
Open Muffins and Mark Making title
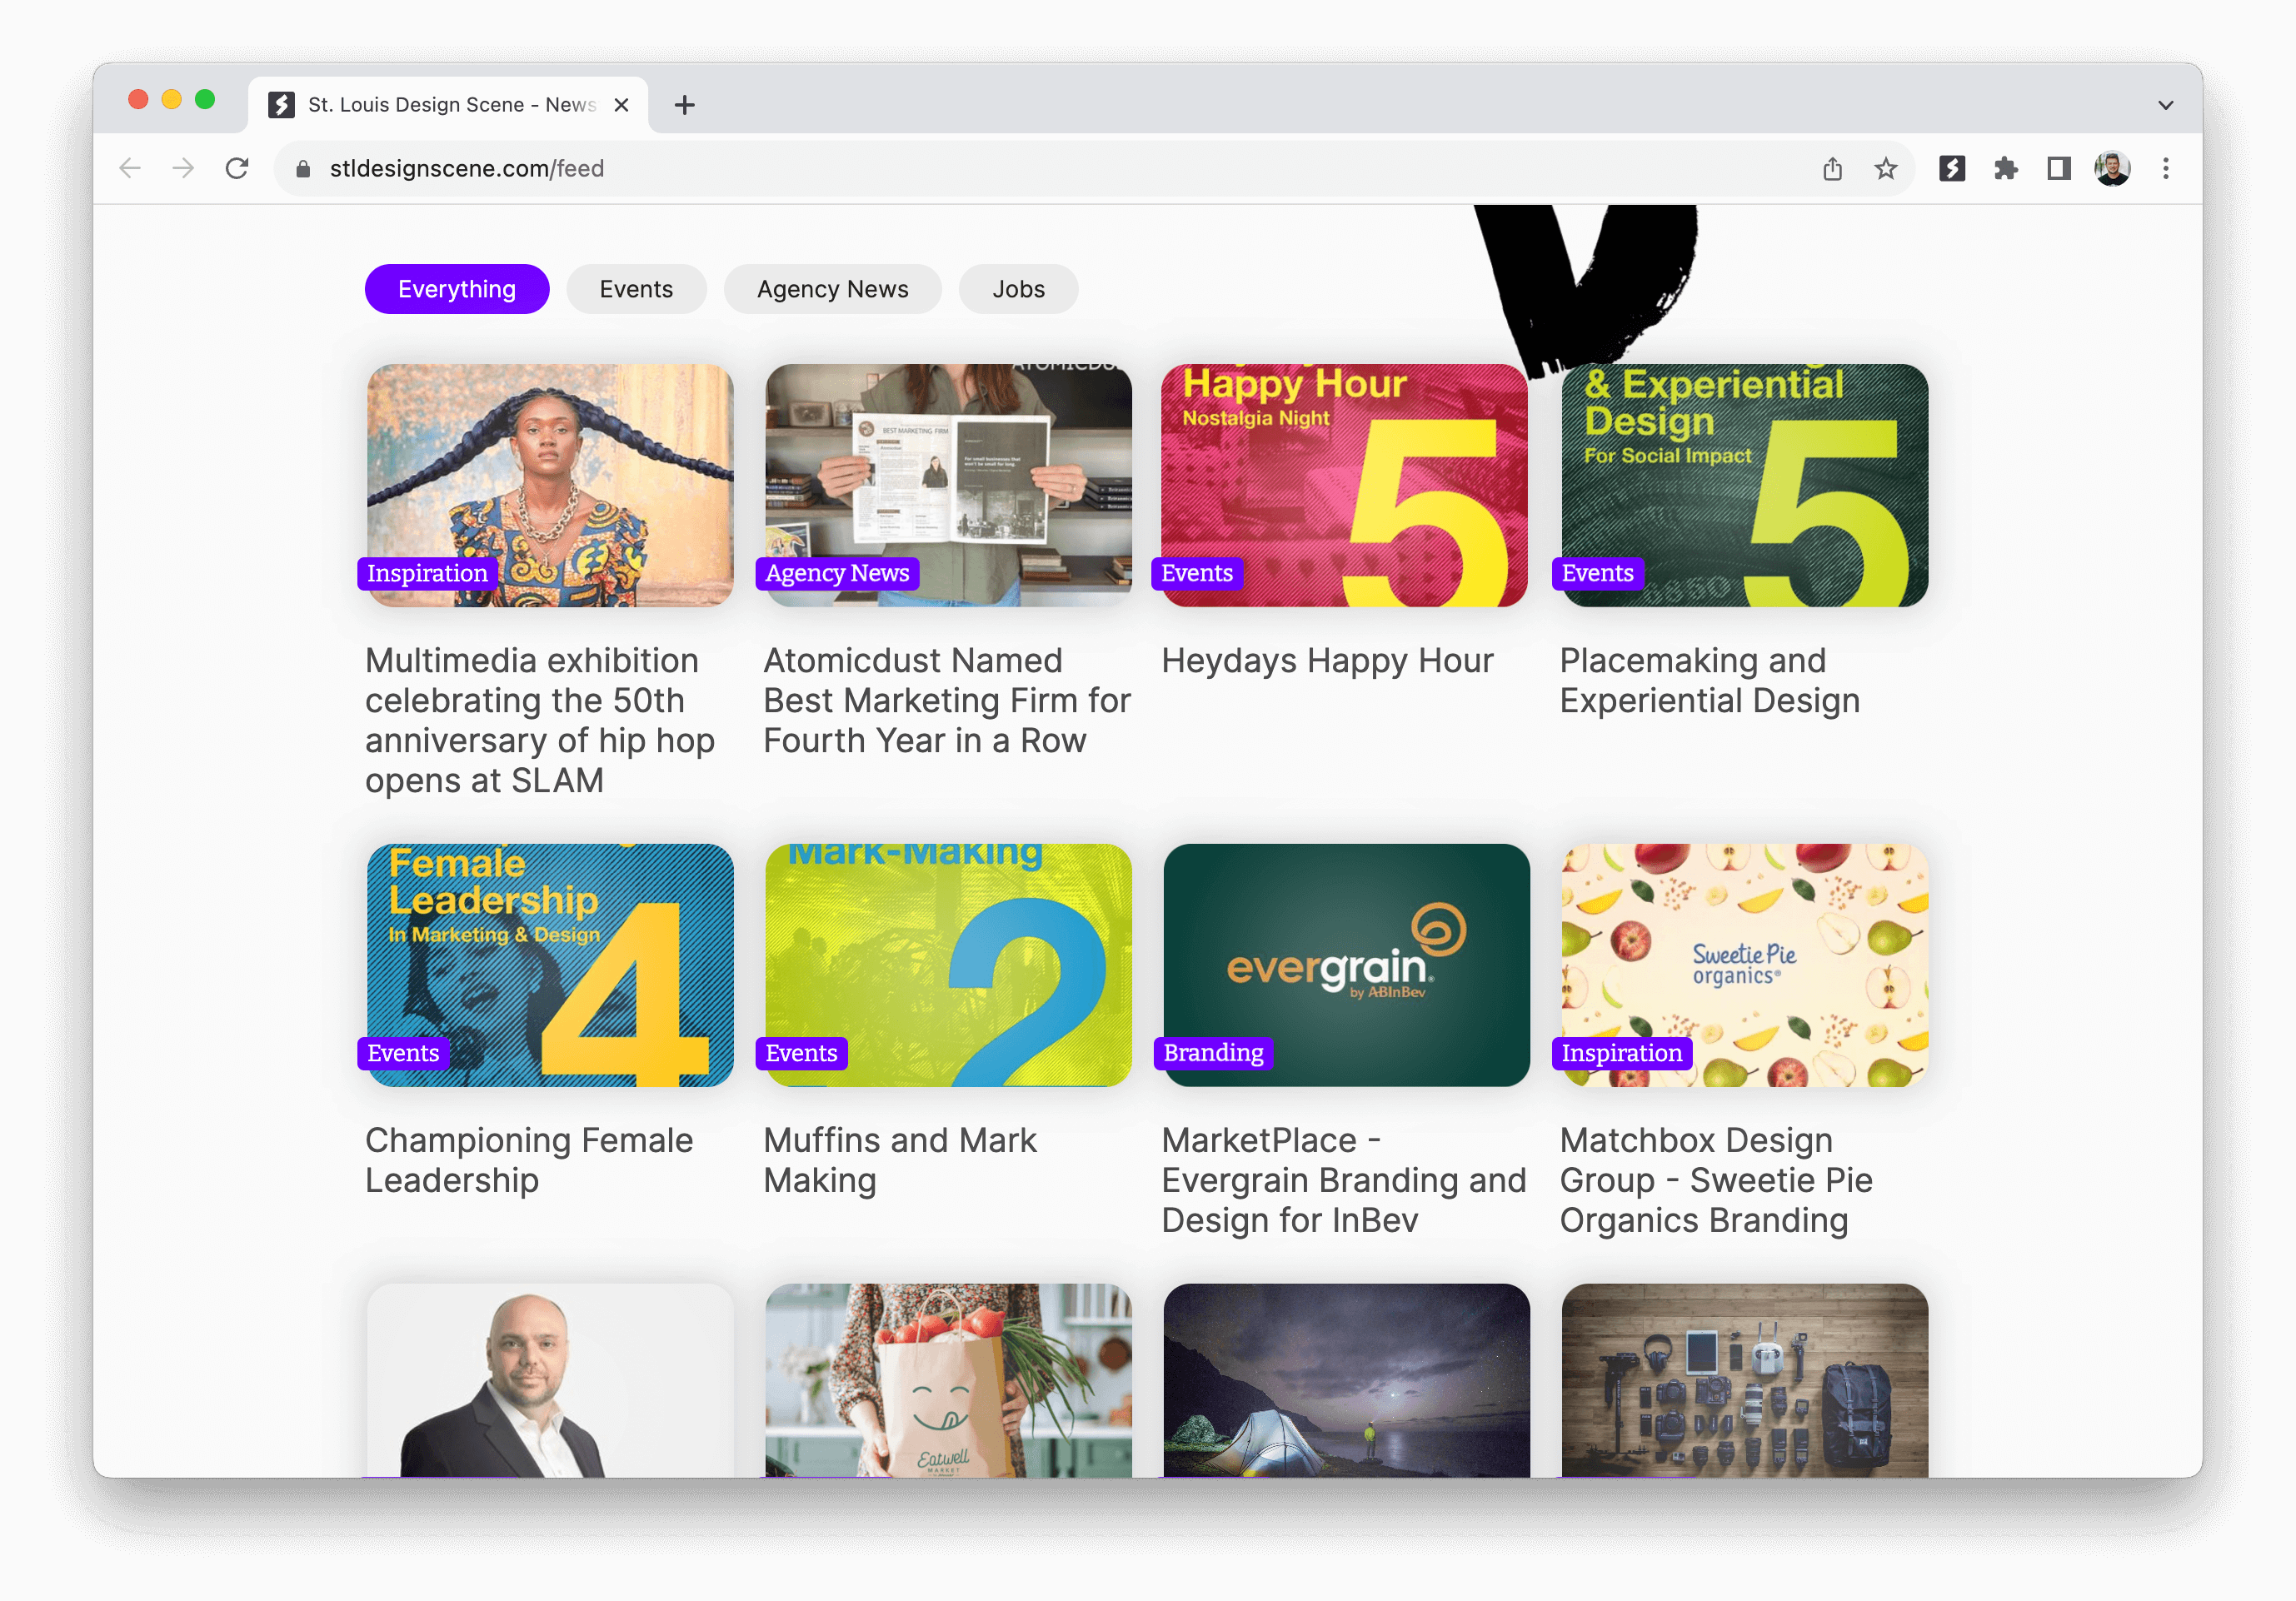coord(900,1160)
